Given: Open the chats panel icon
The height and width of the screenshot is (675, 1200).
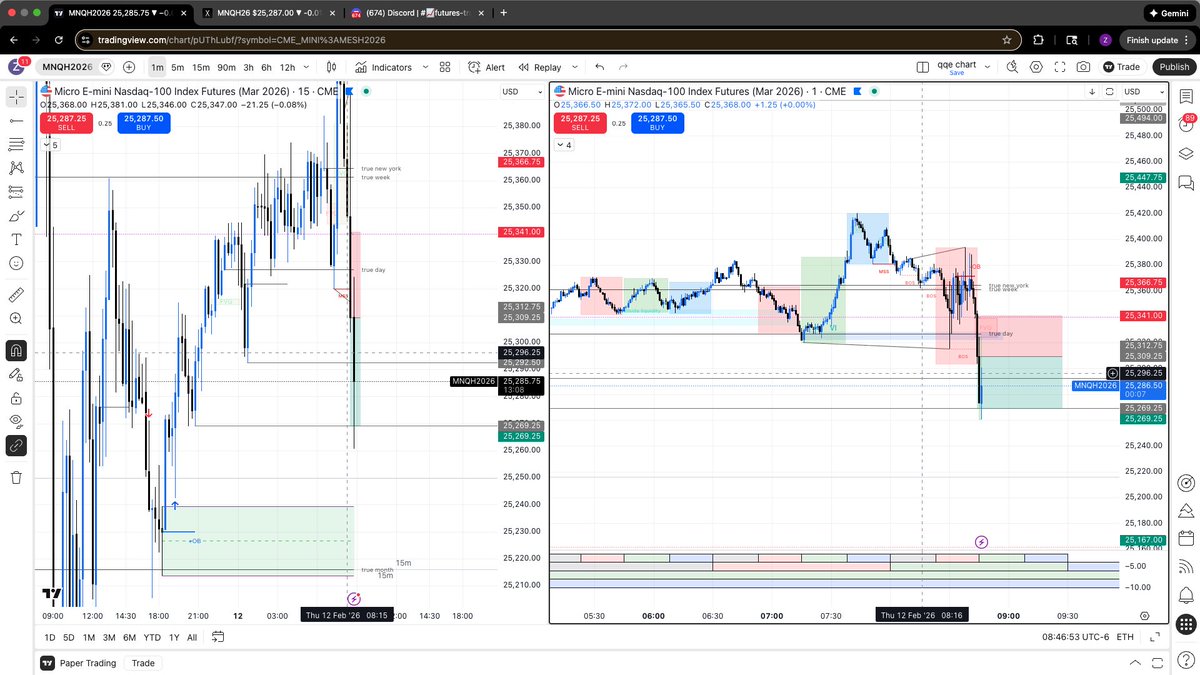Looking at the screenshot, I should (1185, 183).
